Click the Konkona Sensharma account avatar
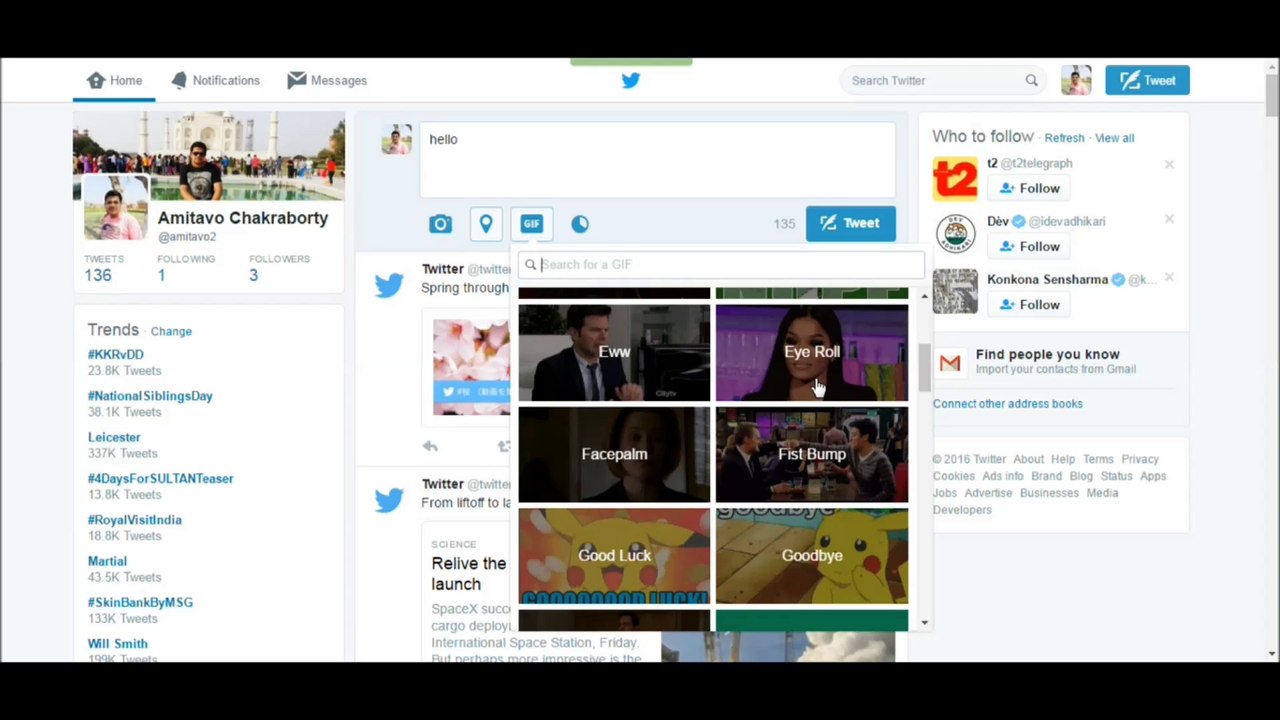1280x720 pixels. pos(955,292)
